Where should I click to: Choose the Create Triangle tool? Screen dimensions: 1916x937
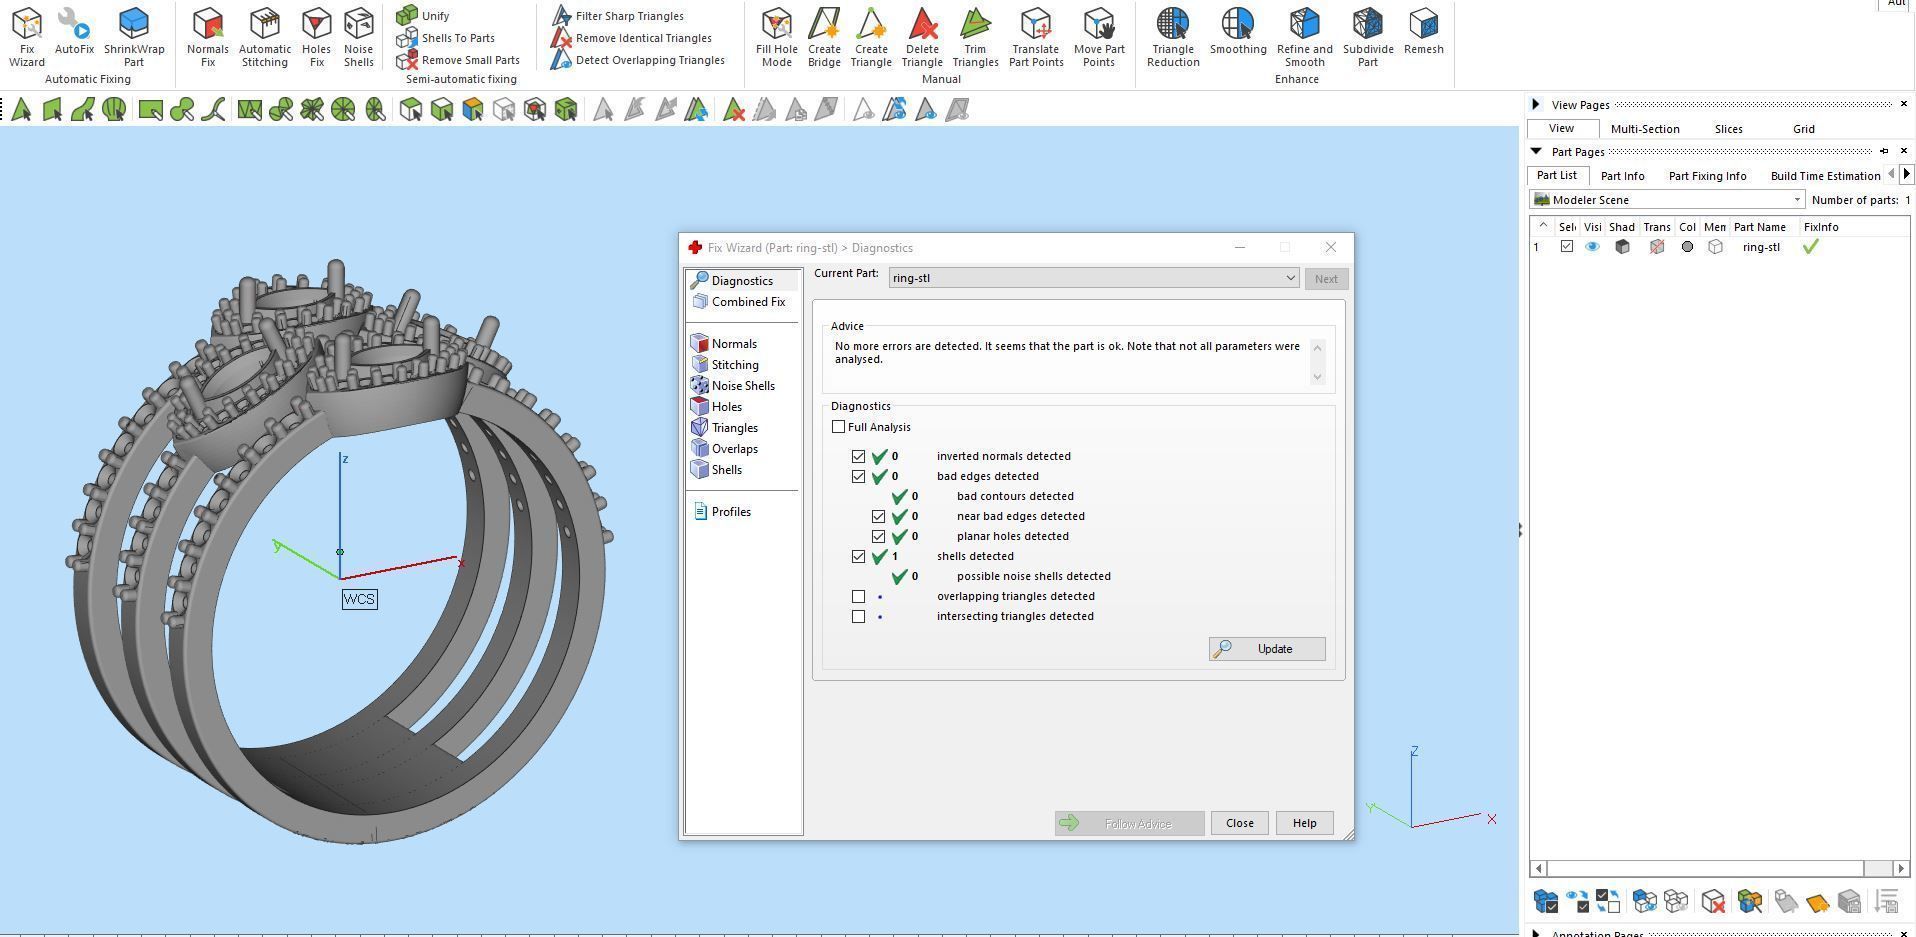point(871,38)
